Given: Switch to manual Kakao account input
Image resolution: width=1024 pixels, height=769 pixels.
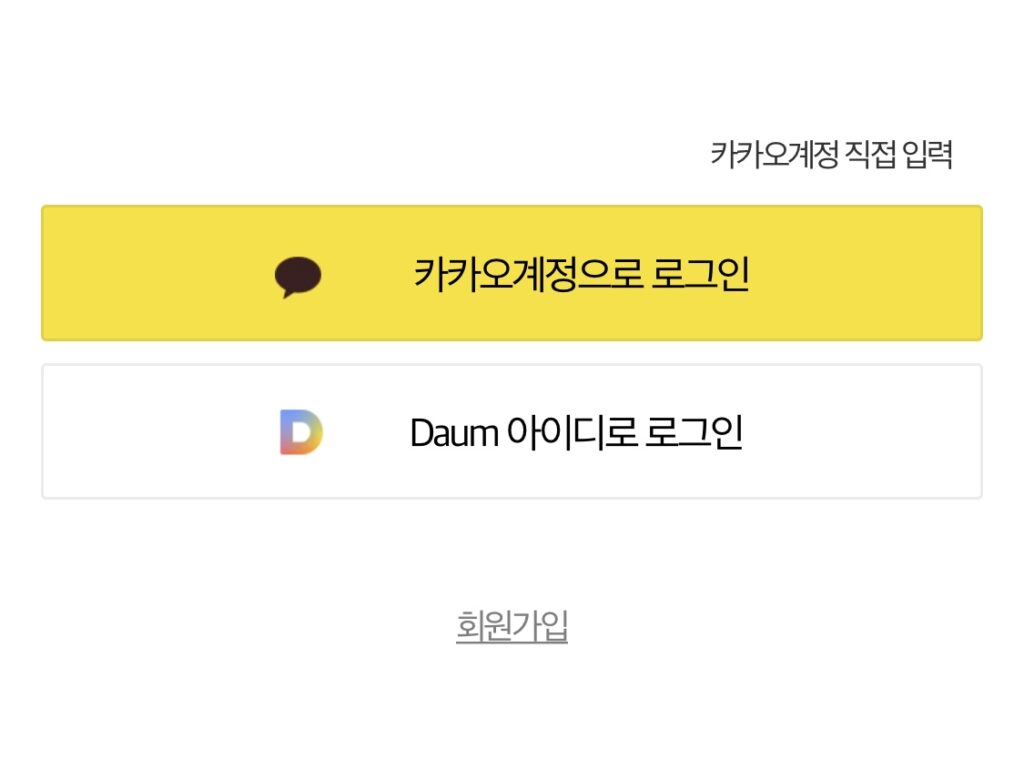Looking at the screenshot, I should pos(831,155).
